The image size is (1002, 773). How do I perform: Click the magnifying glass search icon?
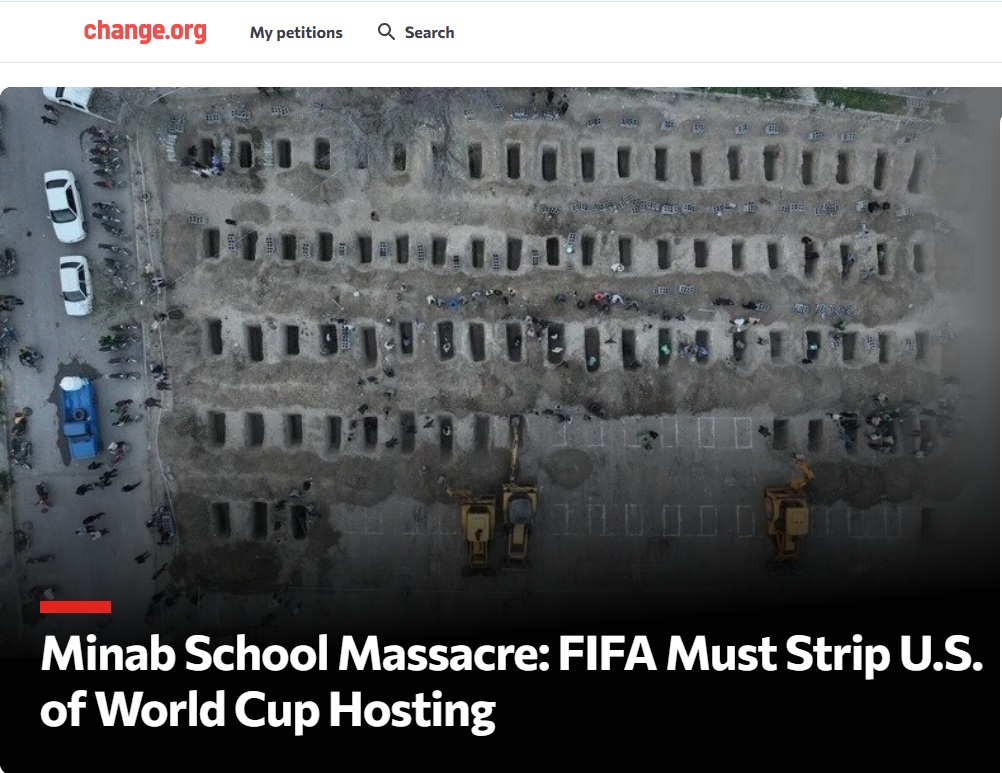click(x=386, y=32)
